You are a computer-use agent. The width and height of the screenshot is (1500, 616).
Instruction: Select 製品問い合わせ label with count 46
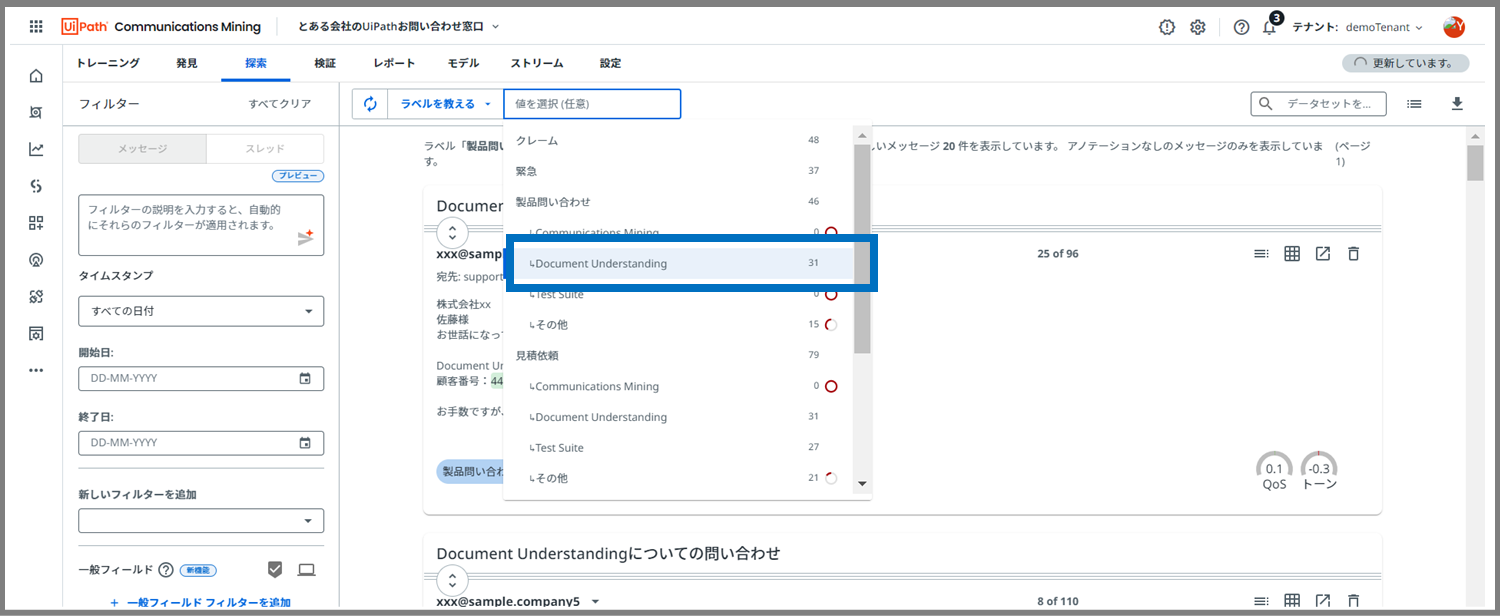[x=678, y=202]
